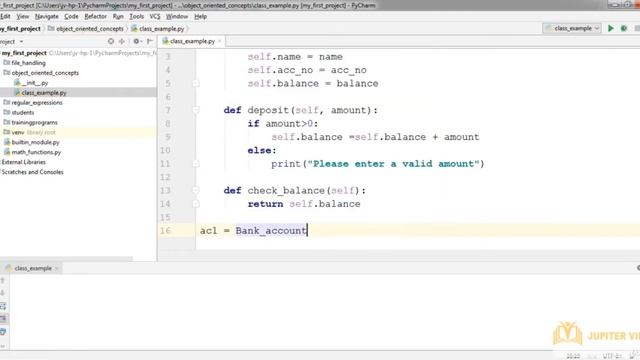
Task: Start debugging with the bug icon
Action: click(x=624, y=28)
